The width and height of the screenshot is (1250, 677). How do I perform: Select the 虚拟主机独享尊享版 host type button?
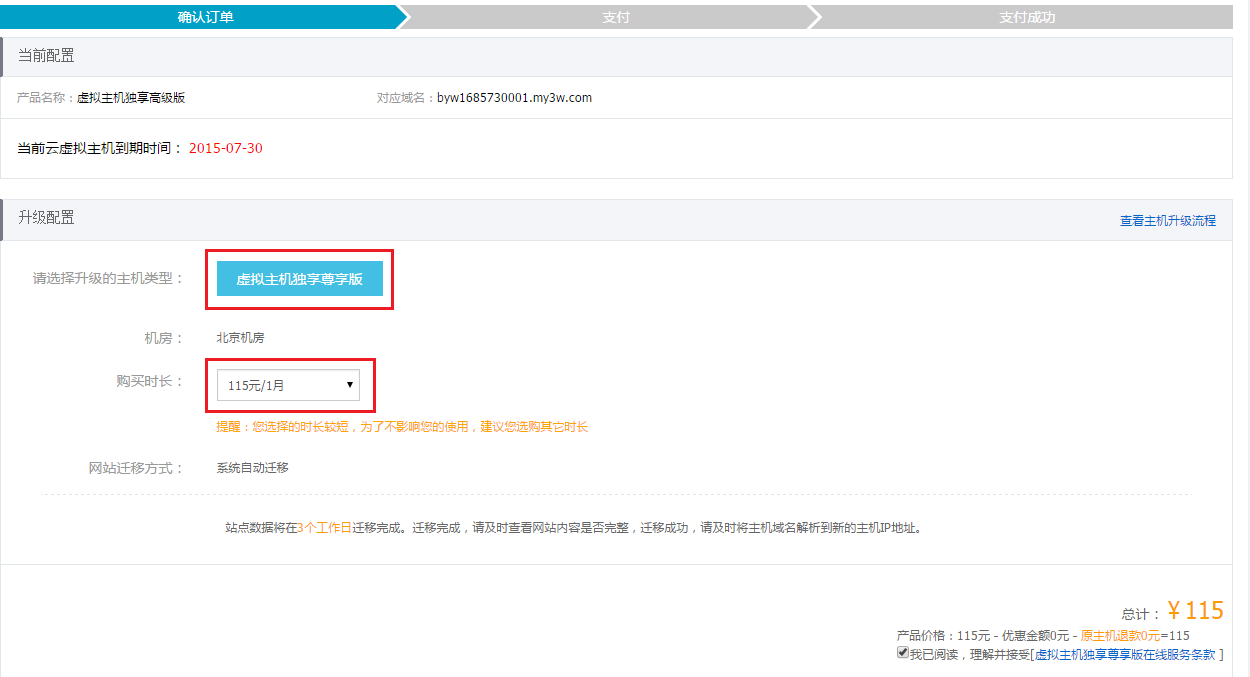click(299, 279)
